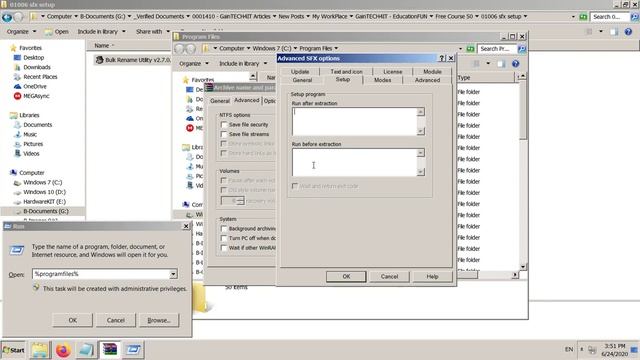
Task: Click OK in the Run dialog
Action: point(73,320)
